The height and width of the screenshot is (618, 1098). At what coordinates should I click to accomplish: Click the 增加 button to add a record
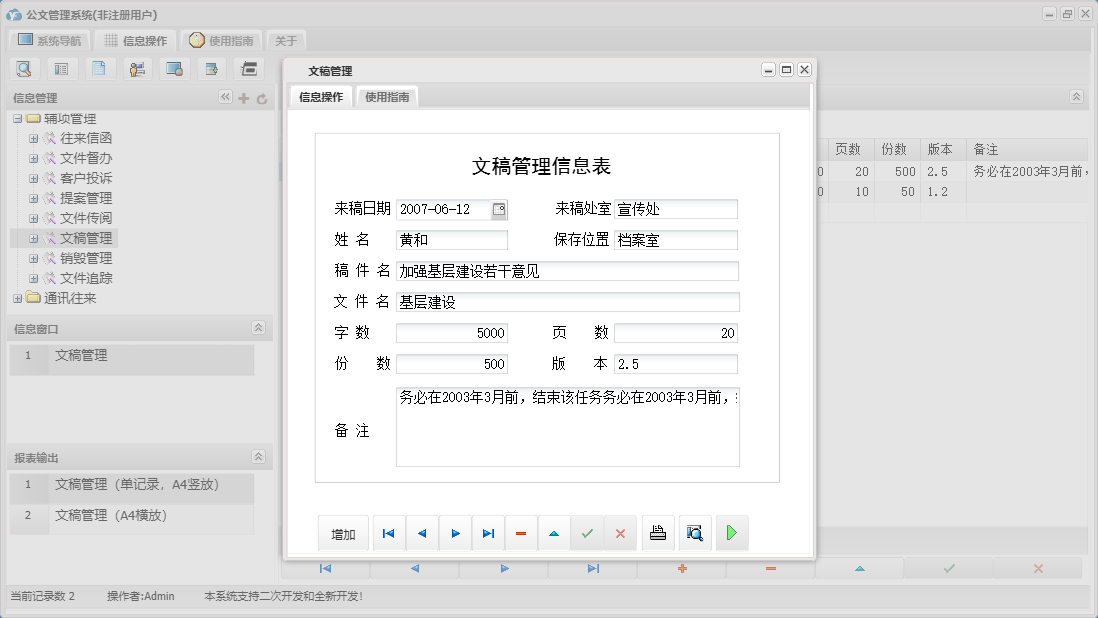coord(343,533)
